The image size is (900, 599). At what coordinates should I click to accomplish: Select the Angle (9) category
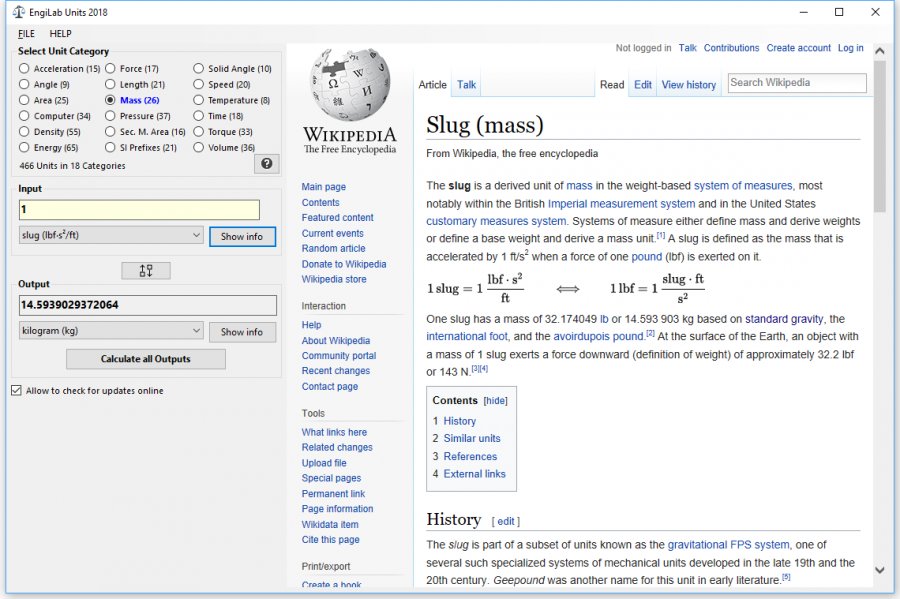(44, 84)
